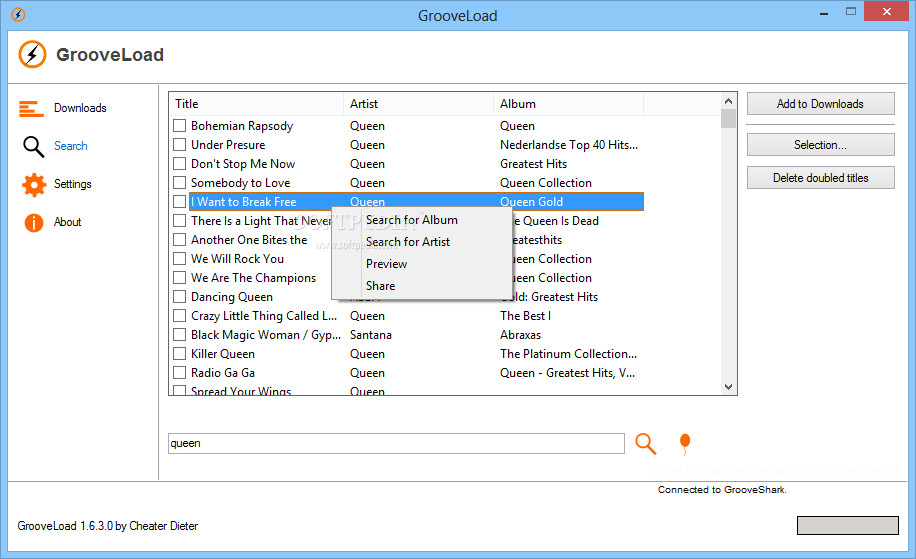Enable Somebody to Love checkbox
Viewport: 916px width, 559px height.
click(x=180, y=182)
